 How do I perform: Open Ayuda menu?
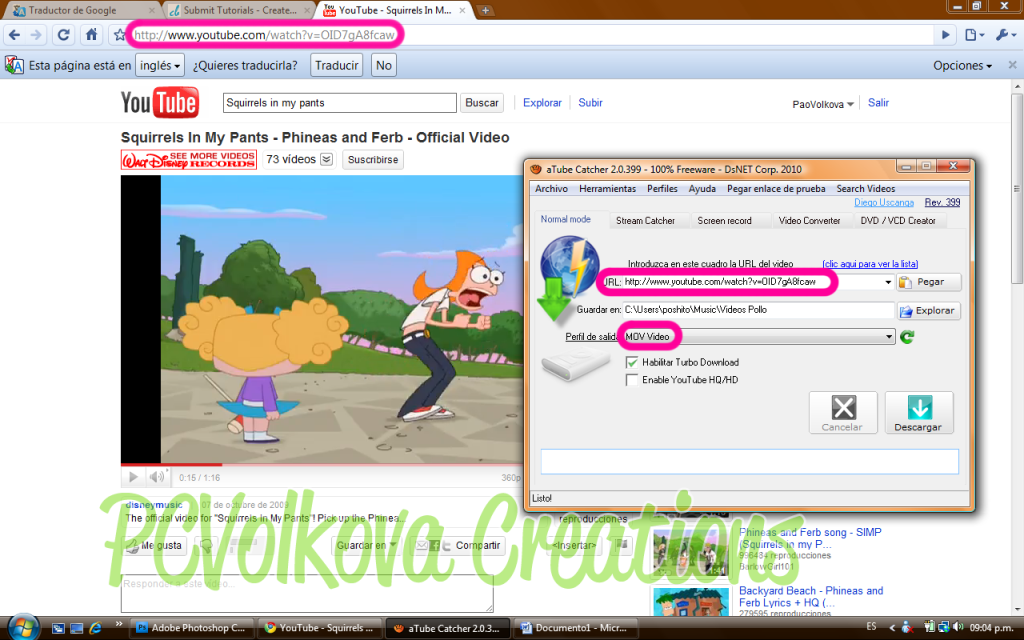tap(702, 189)
